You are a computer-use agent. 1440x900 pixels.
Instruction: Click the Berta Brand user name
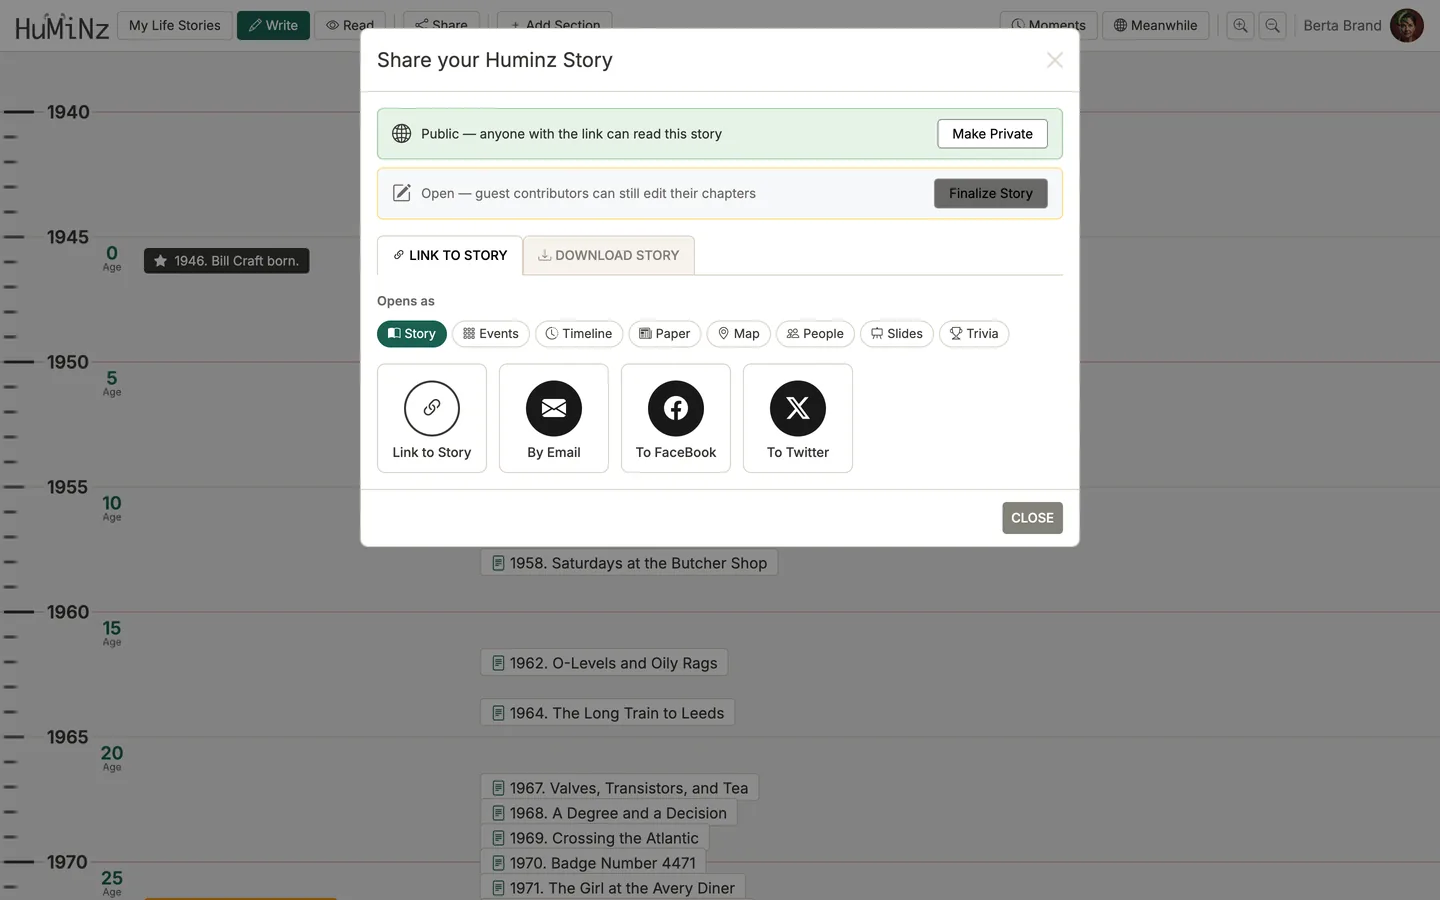[1342, 25]
